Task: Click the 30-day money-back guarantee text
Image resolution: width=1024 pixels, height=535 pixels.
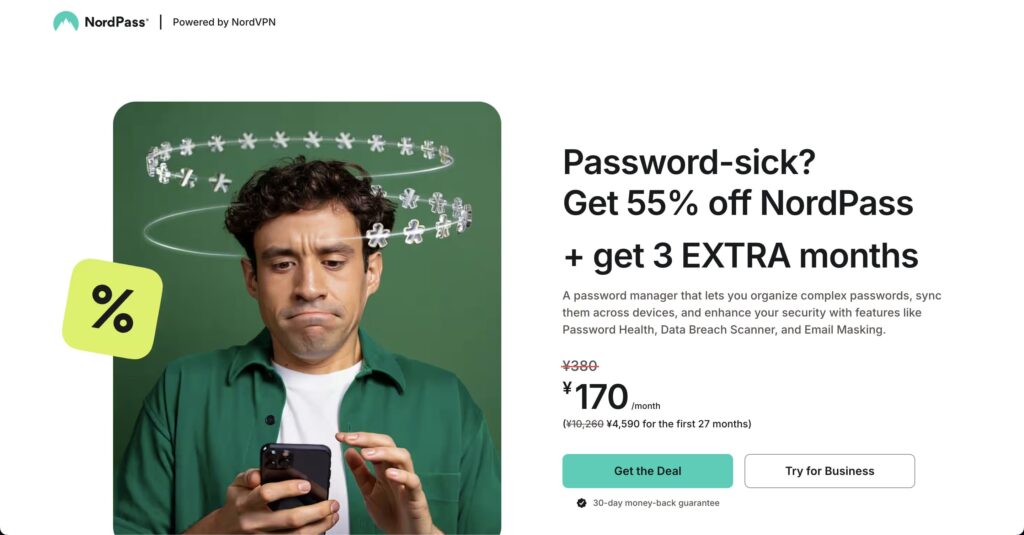Action: coord(656,503)
